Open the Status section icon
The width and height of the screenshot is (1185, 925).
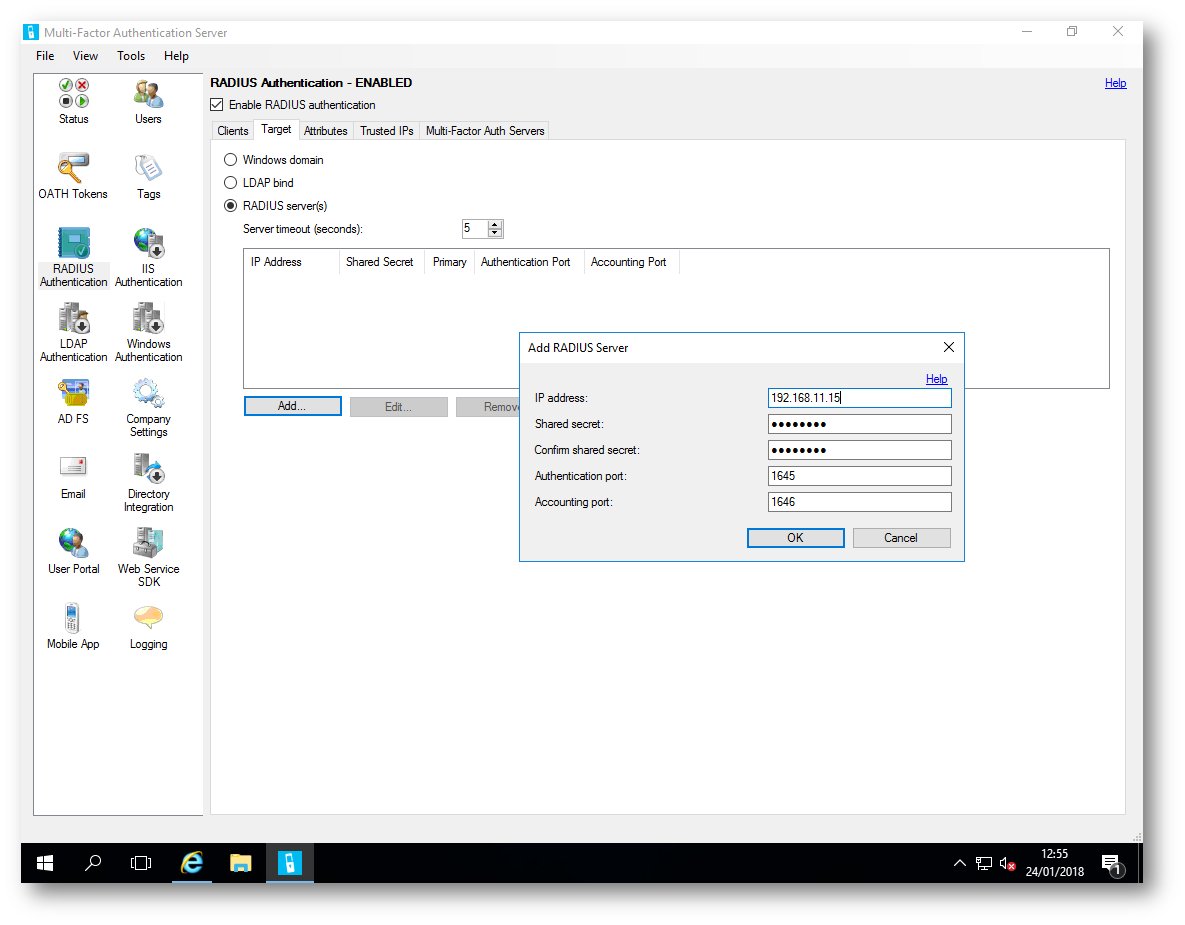(73, 101)
